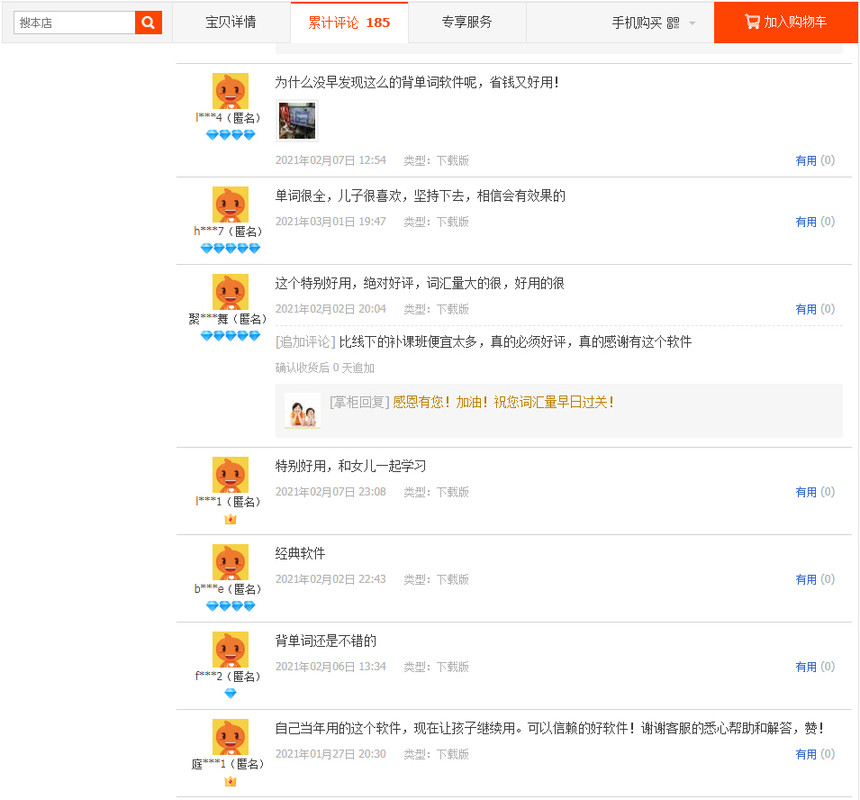
Task: Click reviewer name b***e（匿名）
Action: pyautogui.click(x=229, y=589)
